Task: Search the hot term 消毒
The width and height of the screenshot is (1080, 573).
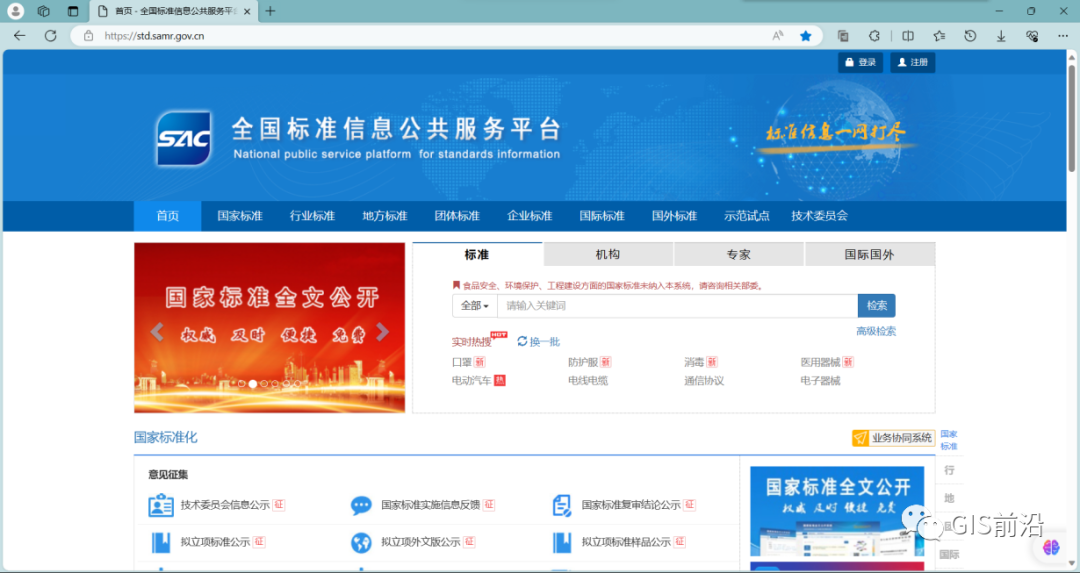Action: point(694,362)
